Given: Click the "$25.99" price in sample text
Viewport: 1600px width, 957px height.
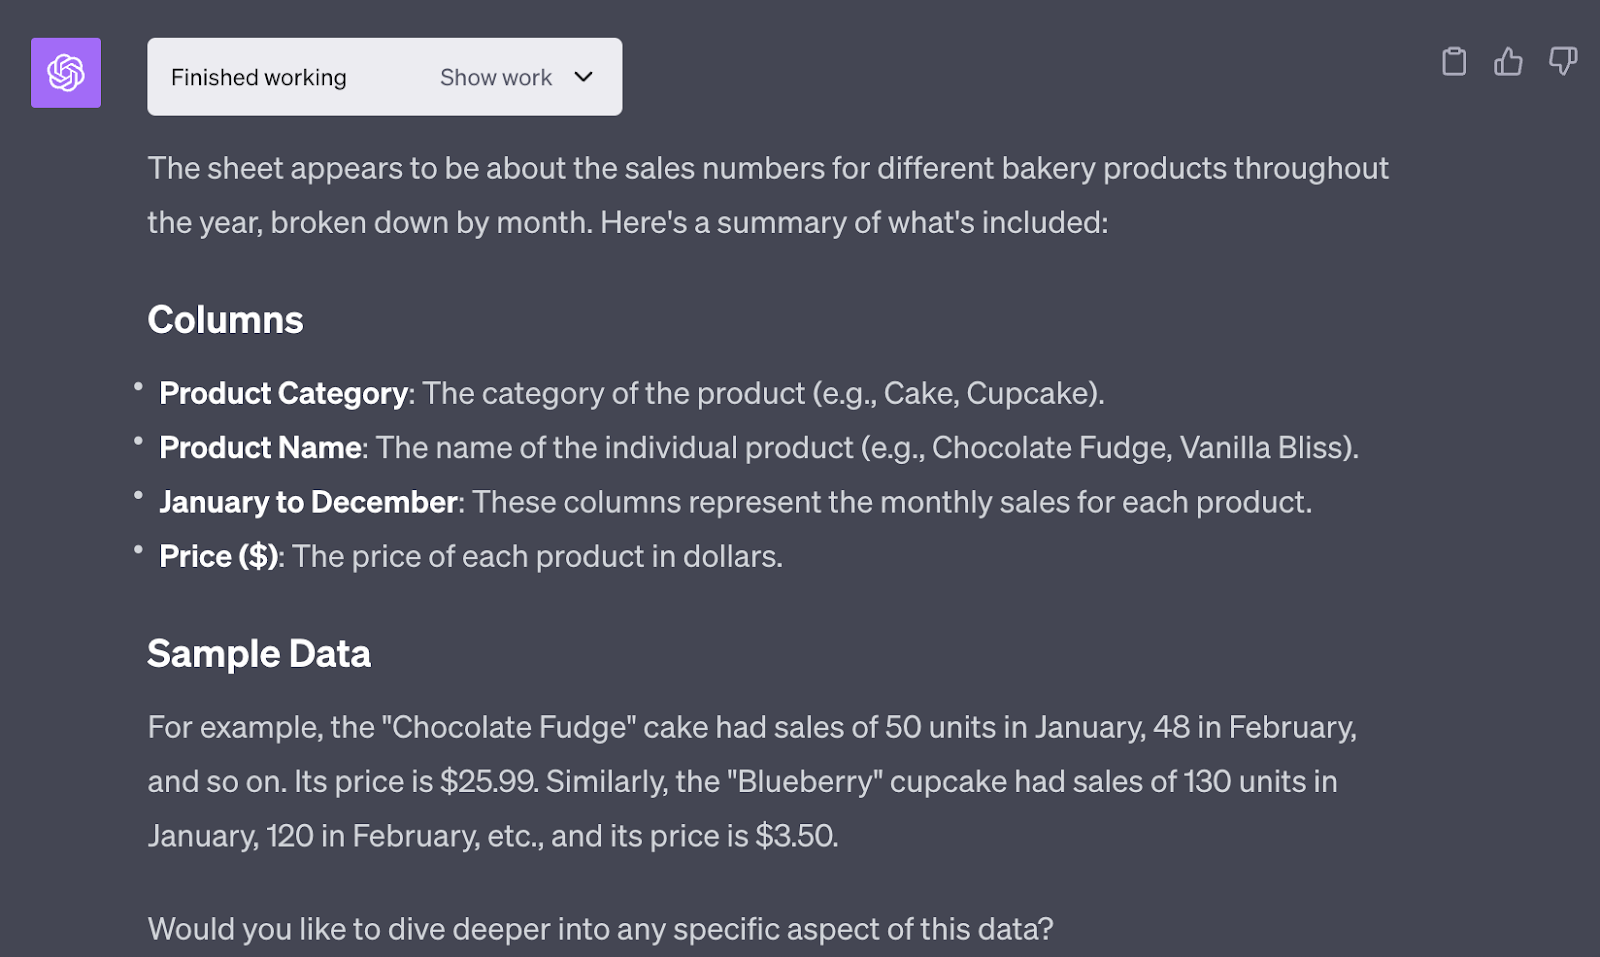Looking at the screenshot, I should click(488, 781).
